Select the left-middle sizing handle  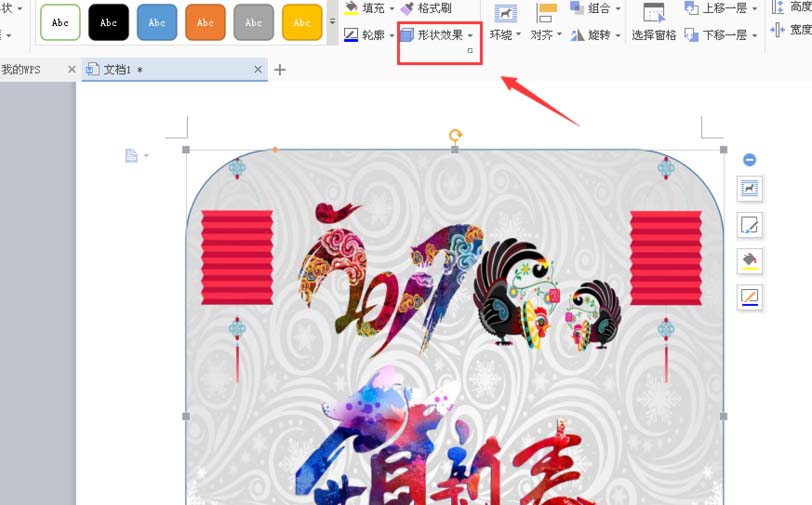(186, 416)
